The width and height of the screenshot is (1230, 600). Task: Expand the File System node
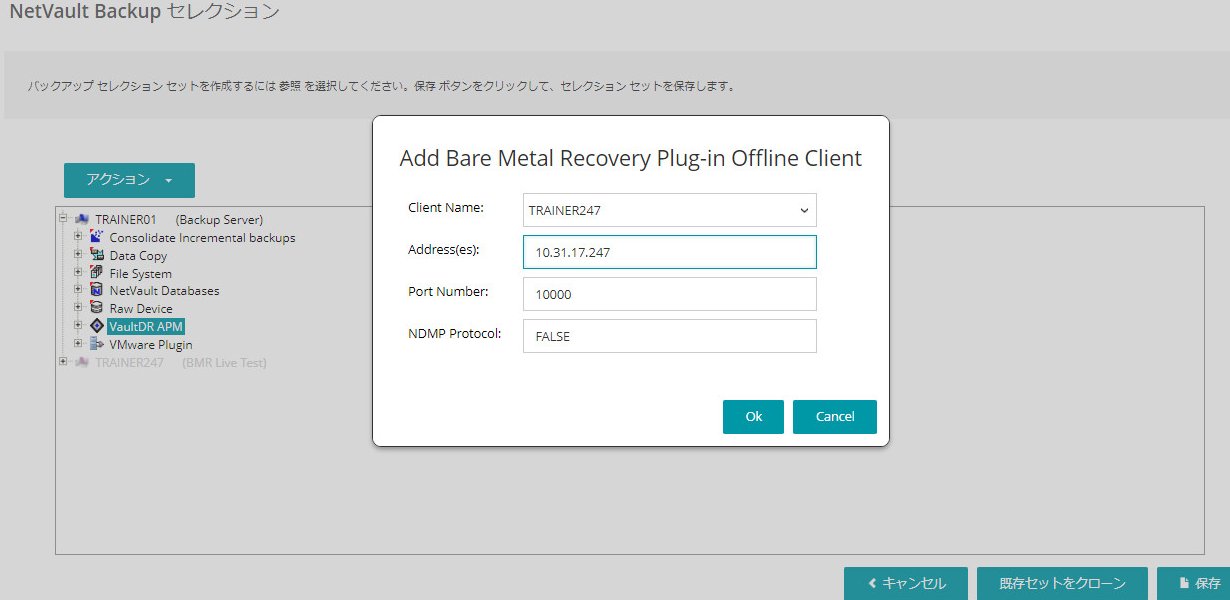[x=79, y=273]
